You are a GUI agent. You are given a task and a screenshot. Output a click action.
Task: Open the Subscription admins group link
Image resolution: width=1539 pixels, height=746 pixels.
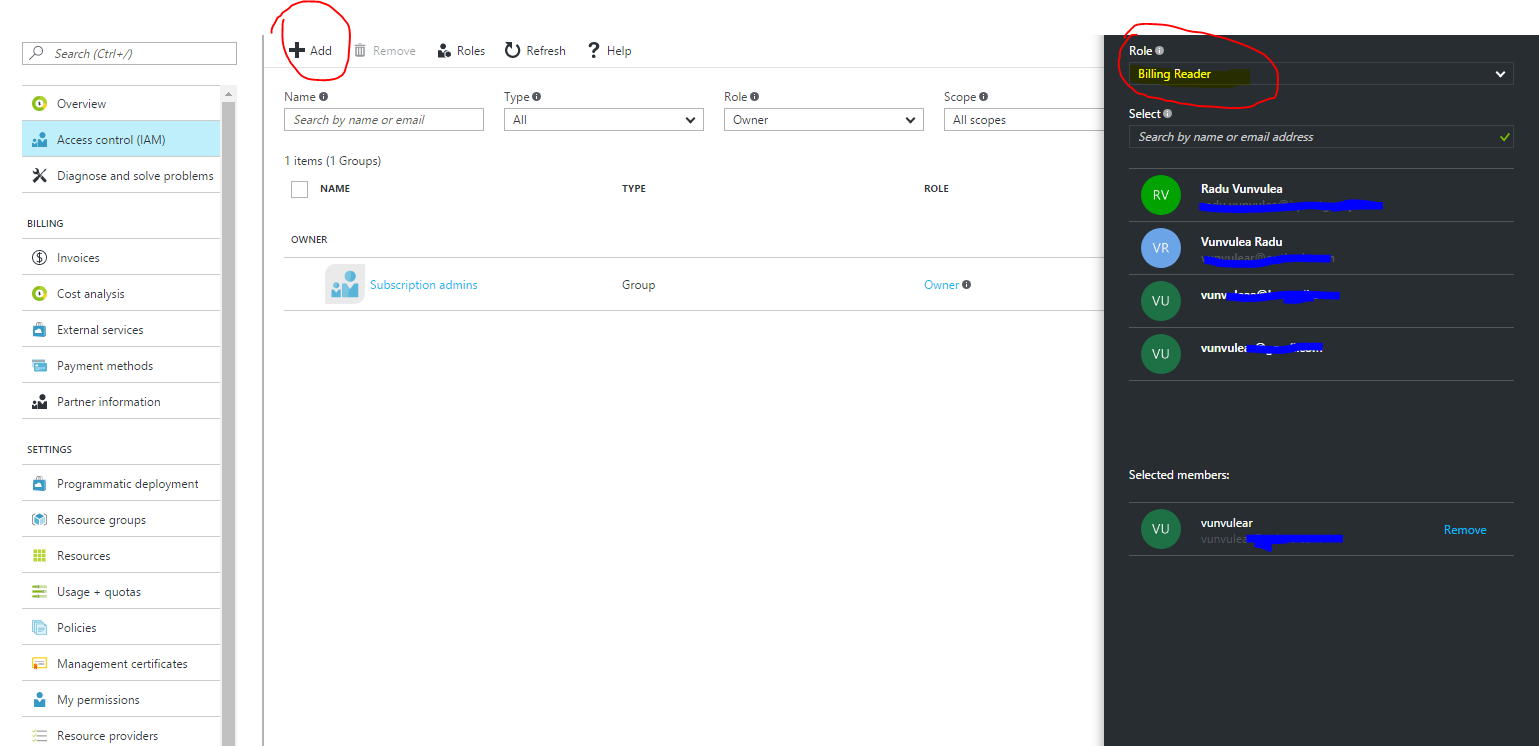click(x=423, y=284)
